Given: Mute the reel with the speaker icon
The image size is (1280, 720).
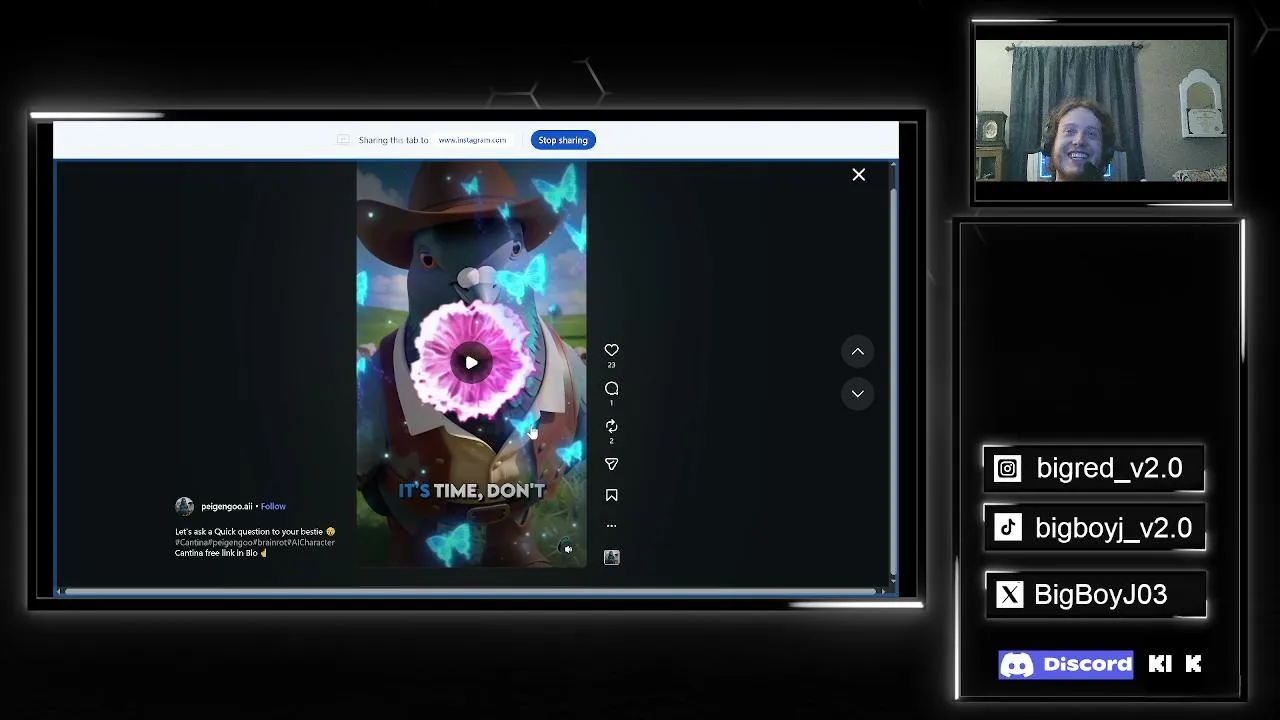Looking at the screenshot, I should 568,548.
